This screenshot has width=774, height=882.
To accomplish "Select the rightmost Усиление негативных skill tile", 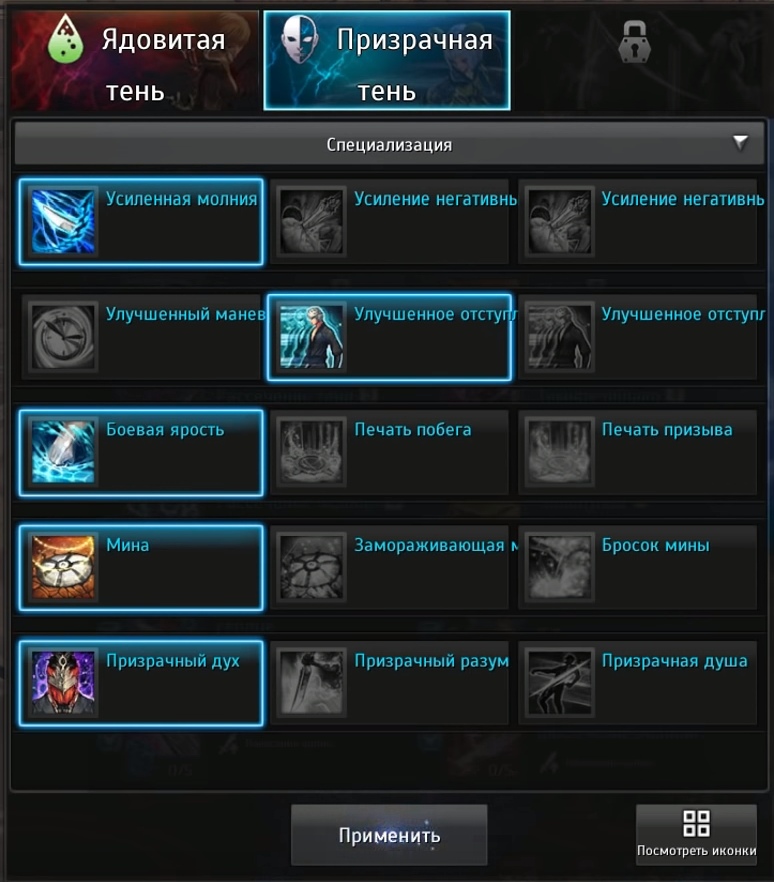I will click(638, 222).
